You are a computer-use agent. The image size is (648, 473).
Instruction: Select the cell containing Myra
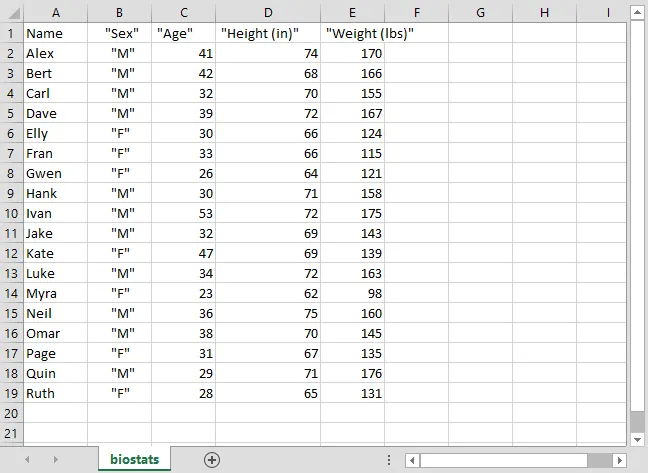55,293
